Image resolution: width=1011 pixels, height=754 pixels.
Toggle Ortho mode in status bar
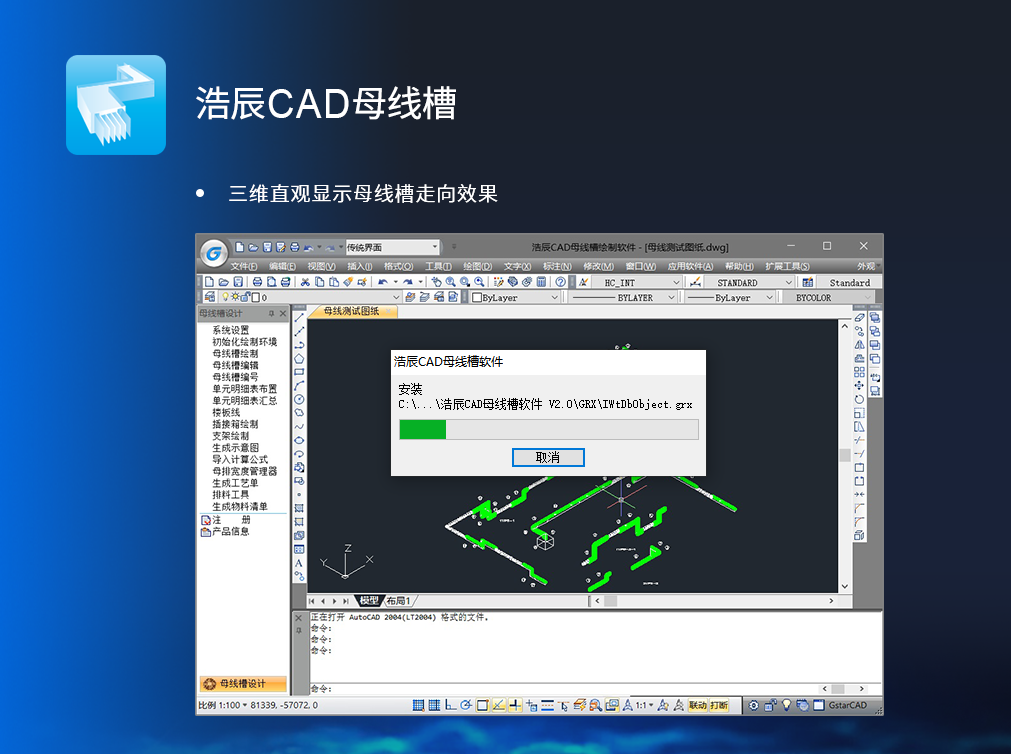pos(450,705)
